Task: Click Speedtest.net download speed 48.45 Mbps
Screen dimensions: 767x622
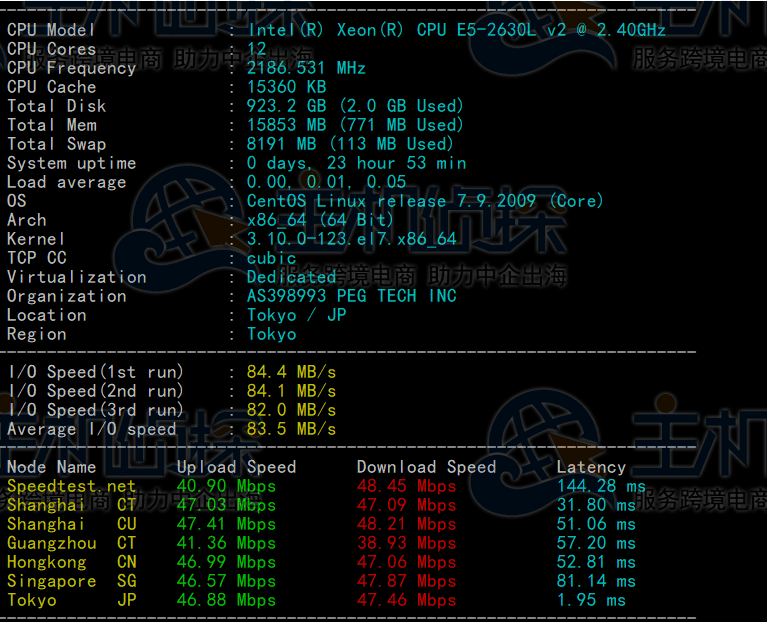Action: (x=406, y=487)
